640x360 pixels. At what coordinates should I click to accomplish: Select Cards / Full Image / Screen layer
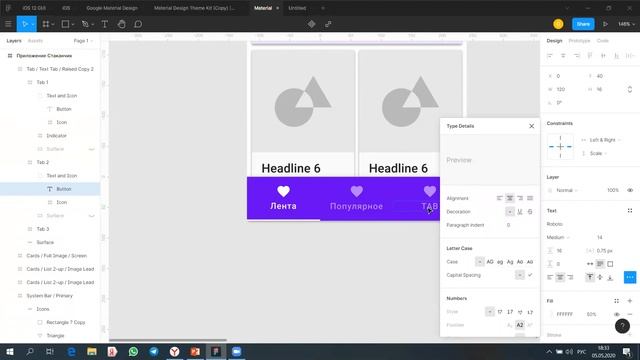[57, 256]
